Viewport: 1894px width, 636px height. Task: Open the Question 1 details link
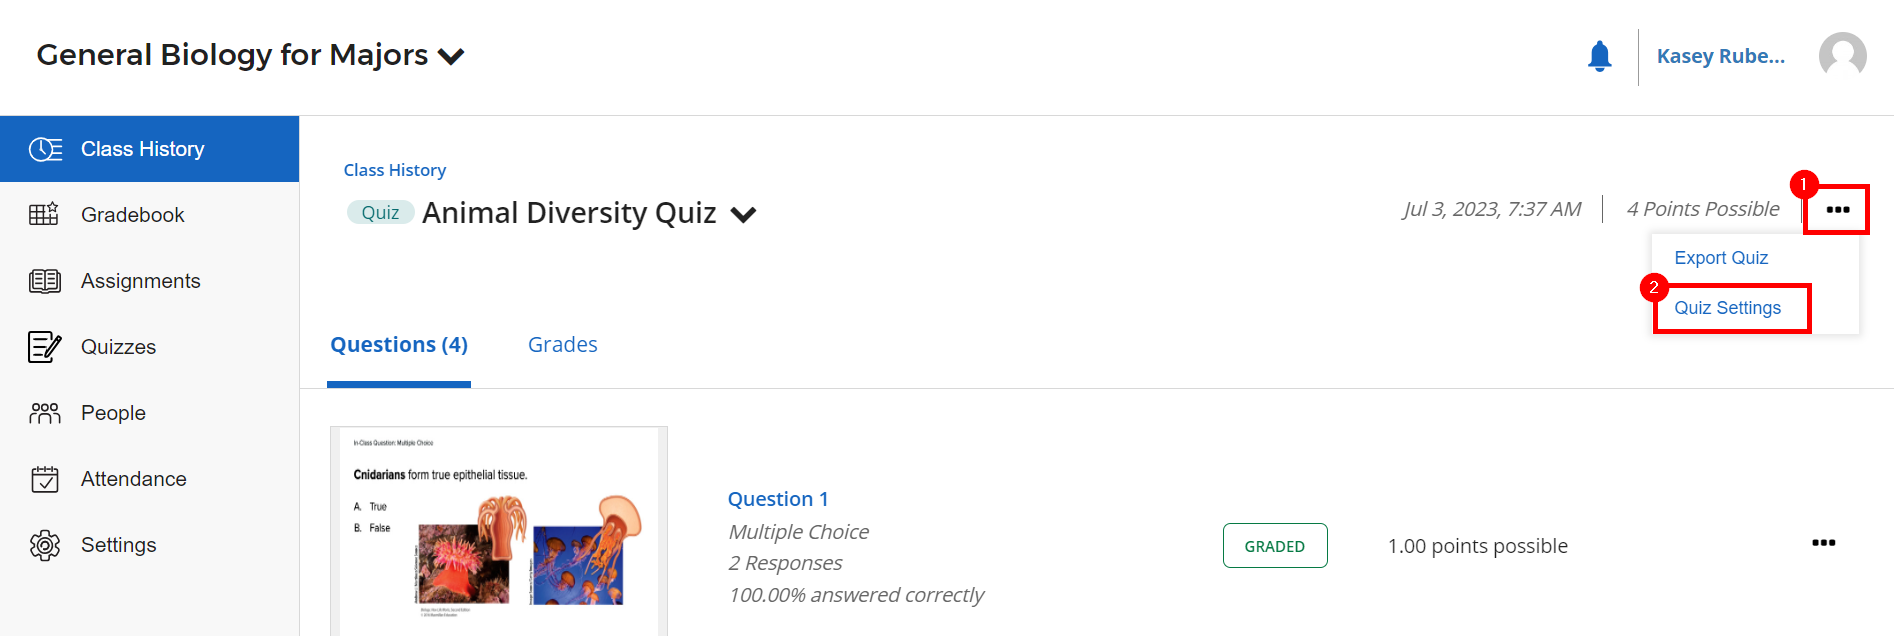pyautogui.click(x=778, y=498)
